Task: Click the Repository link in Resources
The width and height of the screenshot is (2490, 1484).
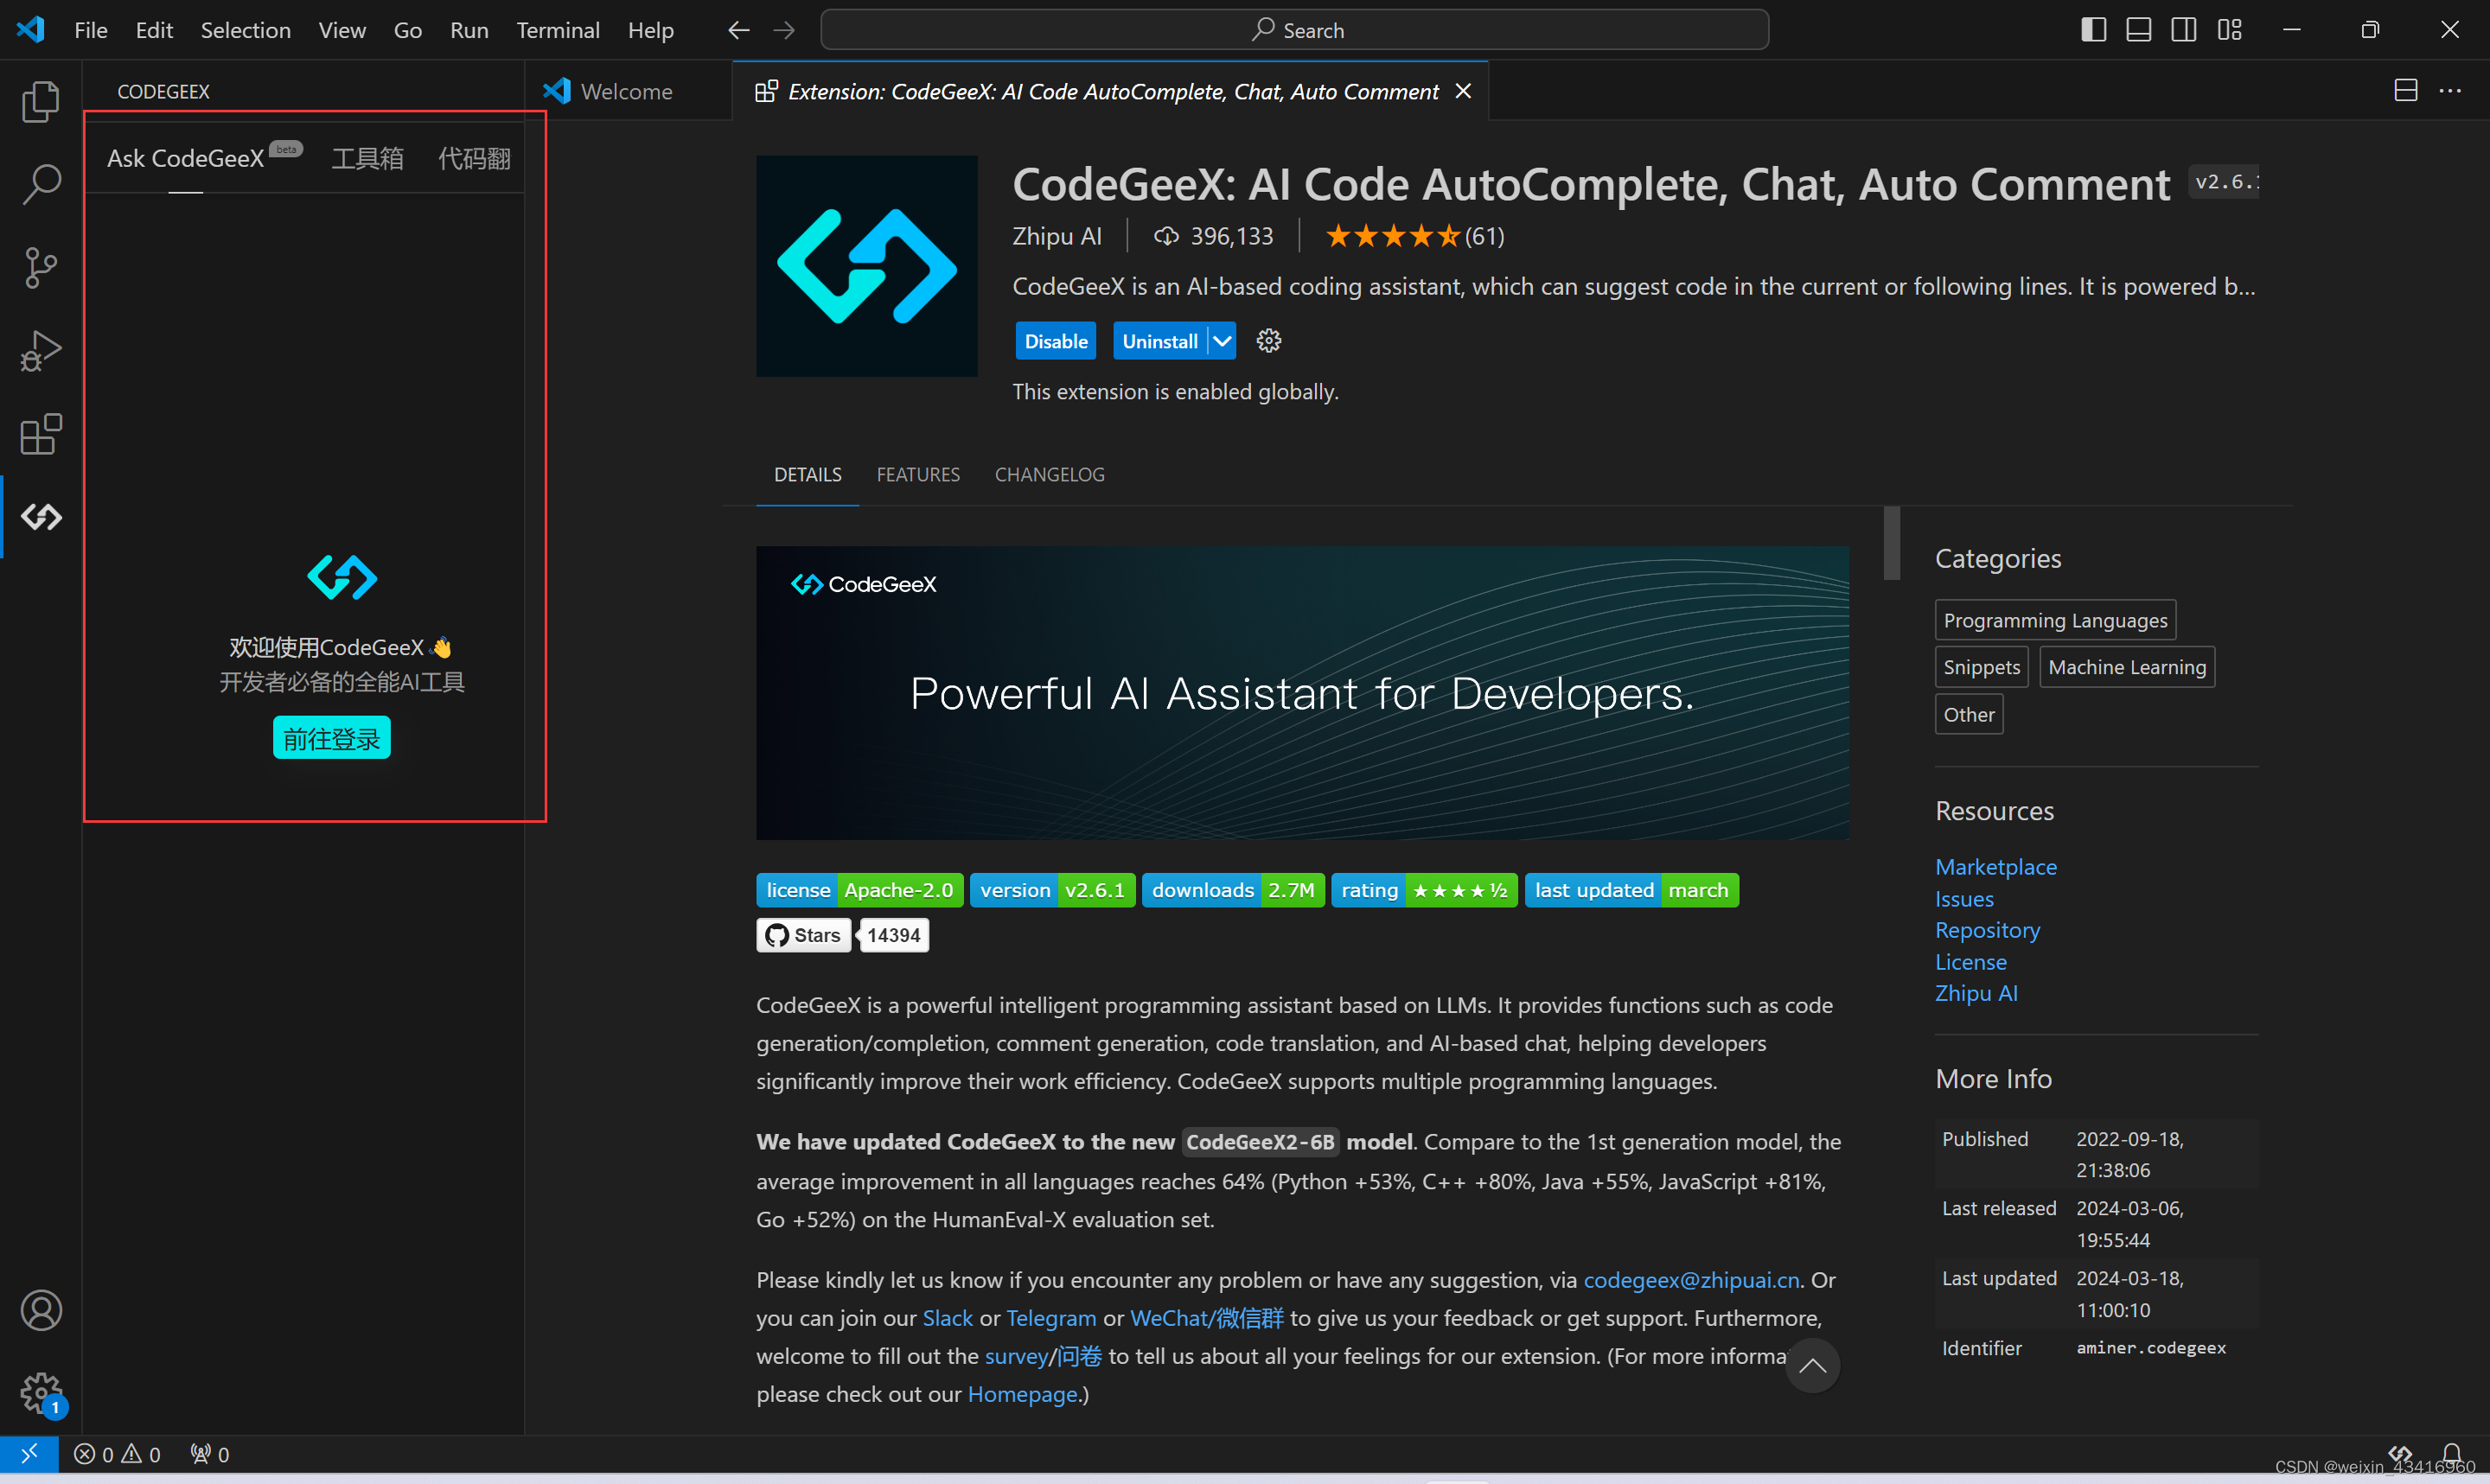Action: [x=1986, y=929]
